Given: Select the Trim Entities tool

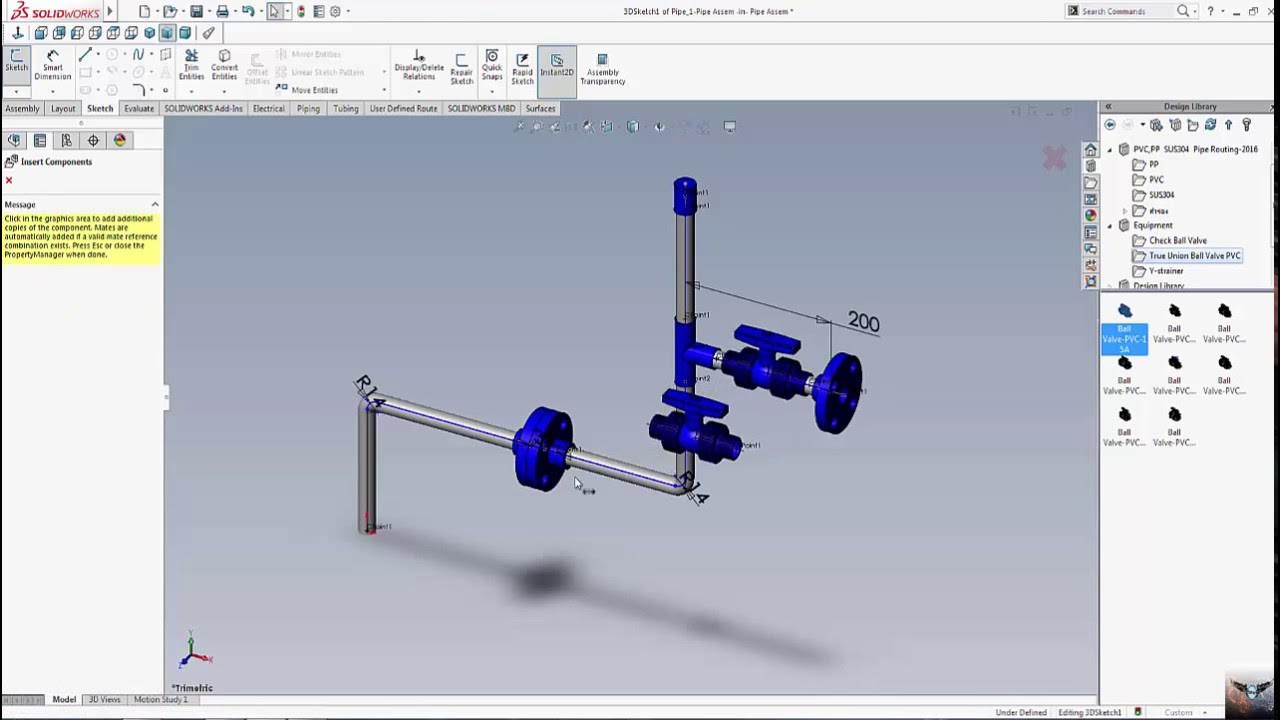Looking at the screenshot, I should (x=191, y=65).
